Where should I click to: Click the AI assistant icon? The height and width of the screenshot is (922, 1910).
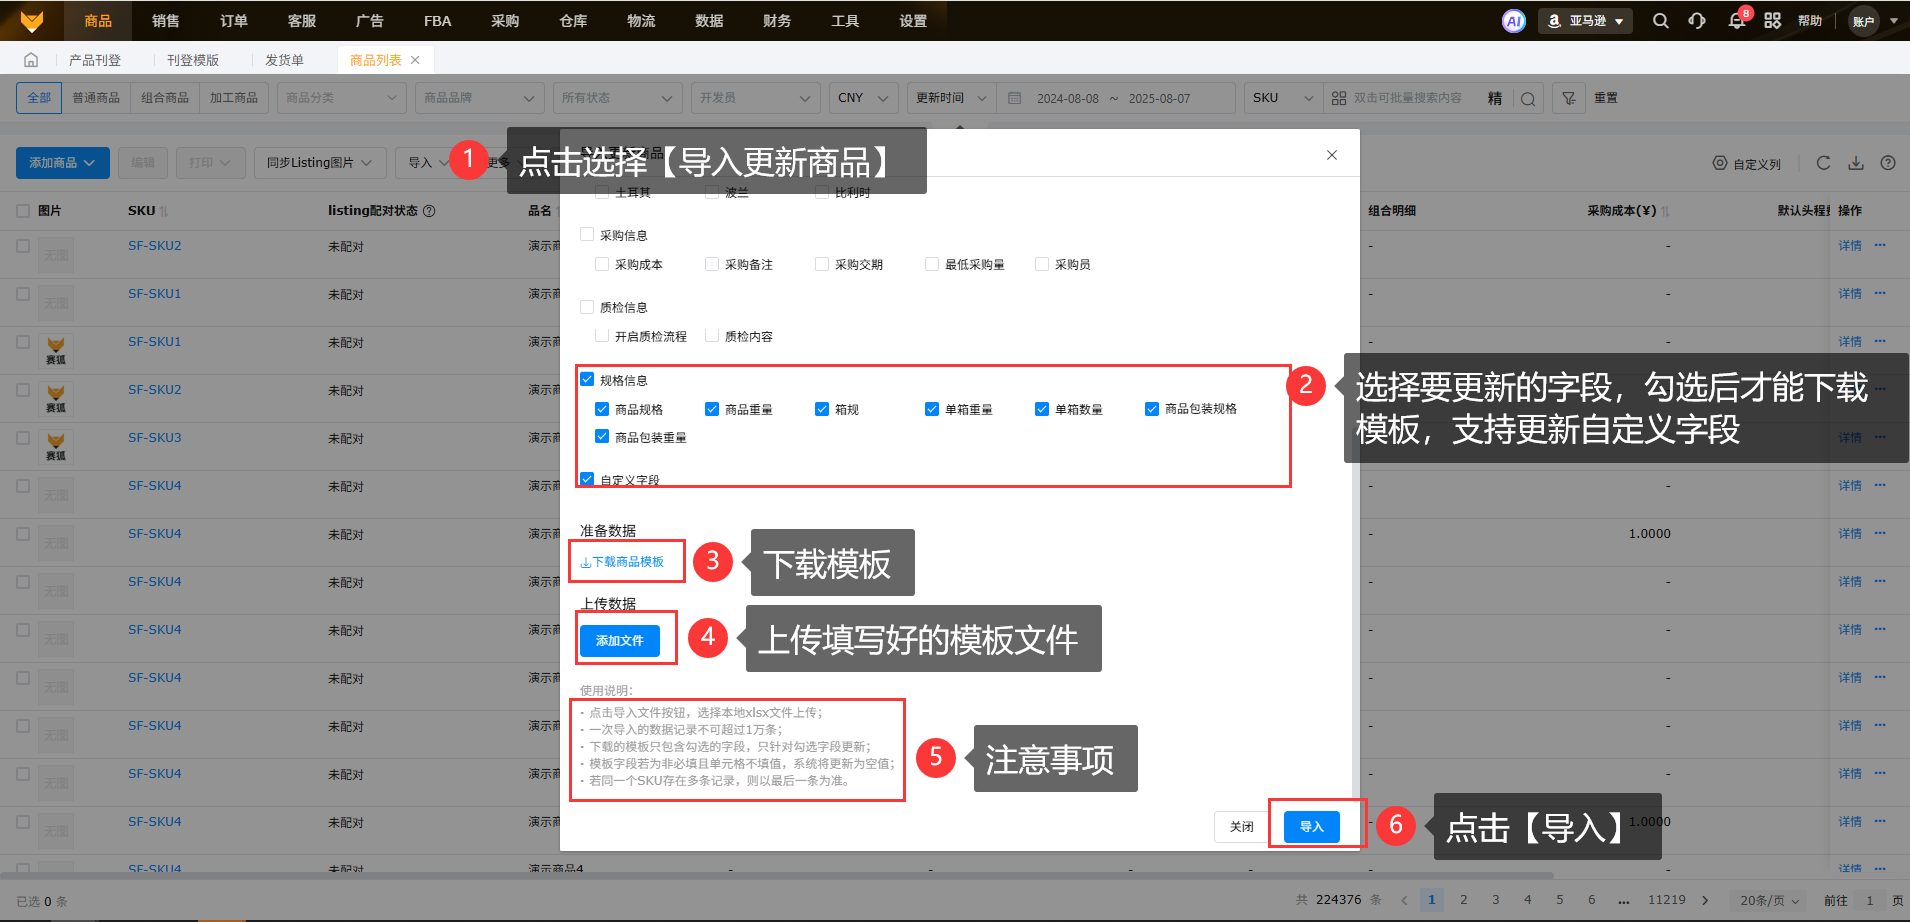click(x=1513, y=21)
